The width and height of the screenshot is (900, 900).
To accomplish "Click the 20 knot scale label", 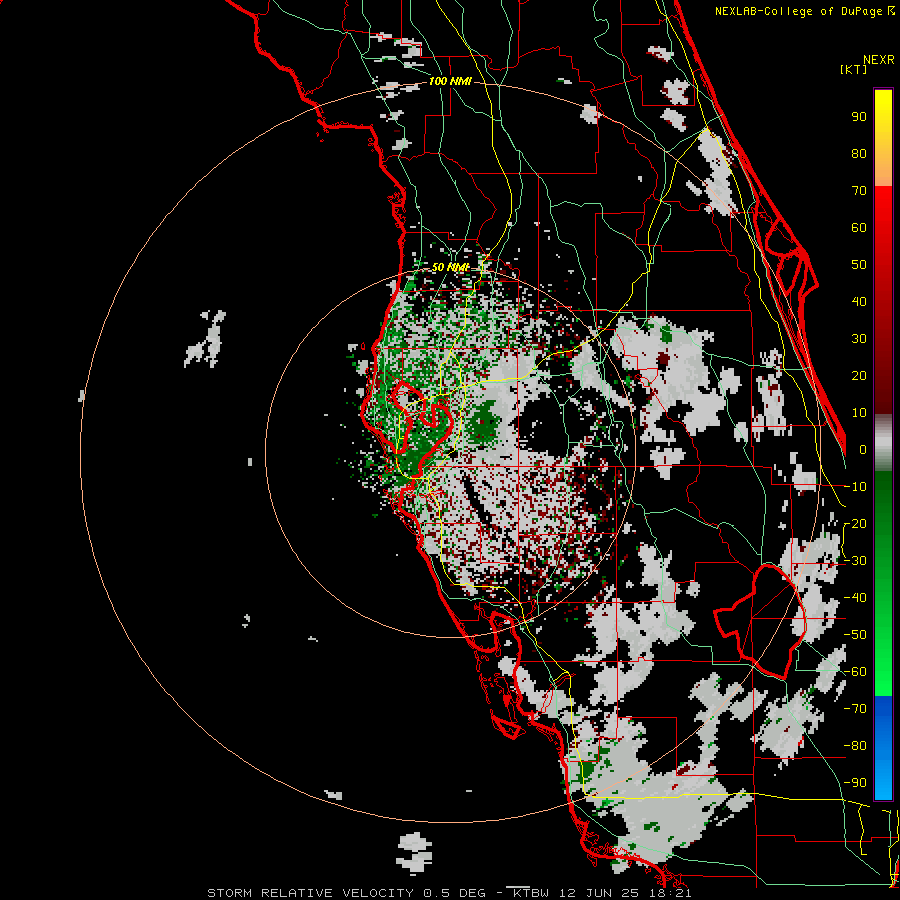I will pos(859,376).
